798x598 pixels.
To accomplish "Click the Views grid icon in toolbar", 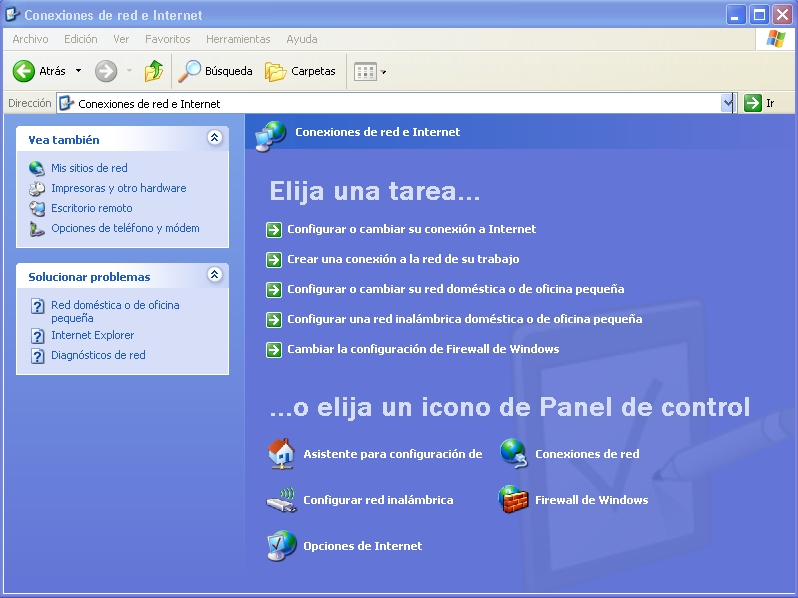I will (x=365, y=72).
